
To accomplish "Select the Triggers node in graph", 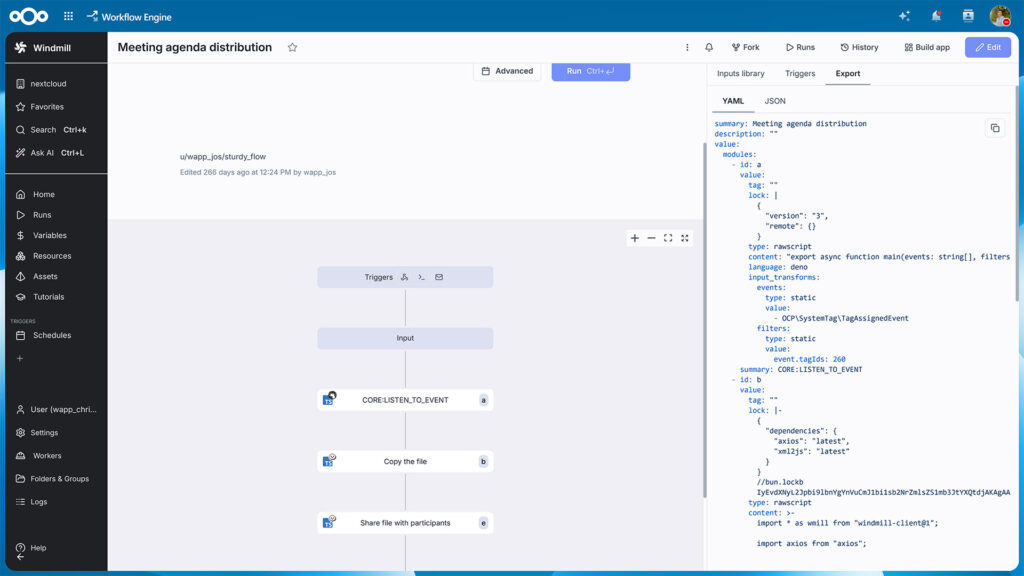I will [x=405, y=277].
